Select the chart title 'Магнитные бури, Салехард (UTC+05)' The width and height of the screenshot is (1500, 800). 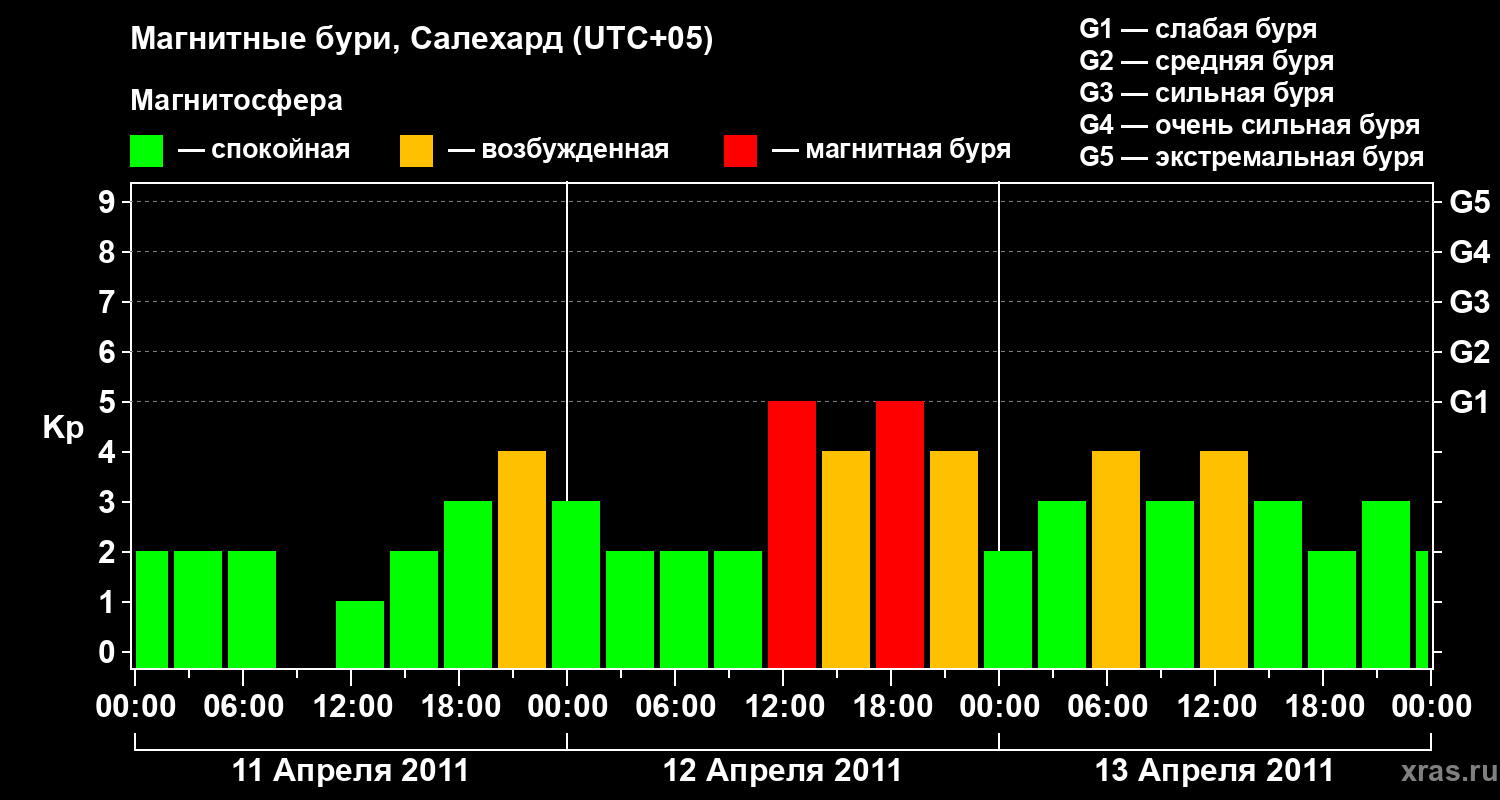[422, 40]
